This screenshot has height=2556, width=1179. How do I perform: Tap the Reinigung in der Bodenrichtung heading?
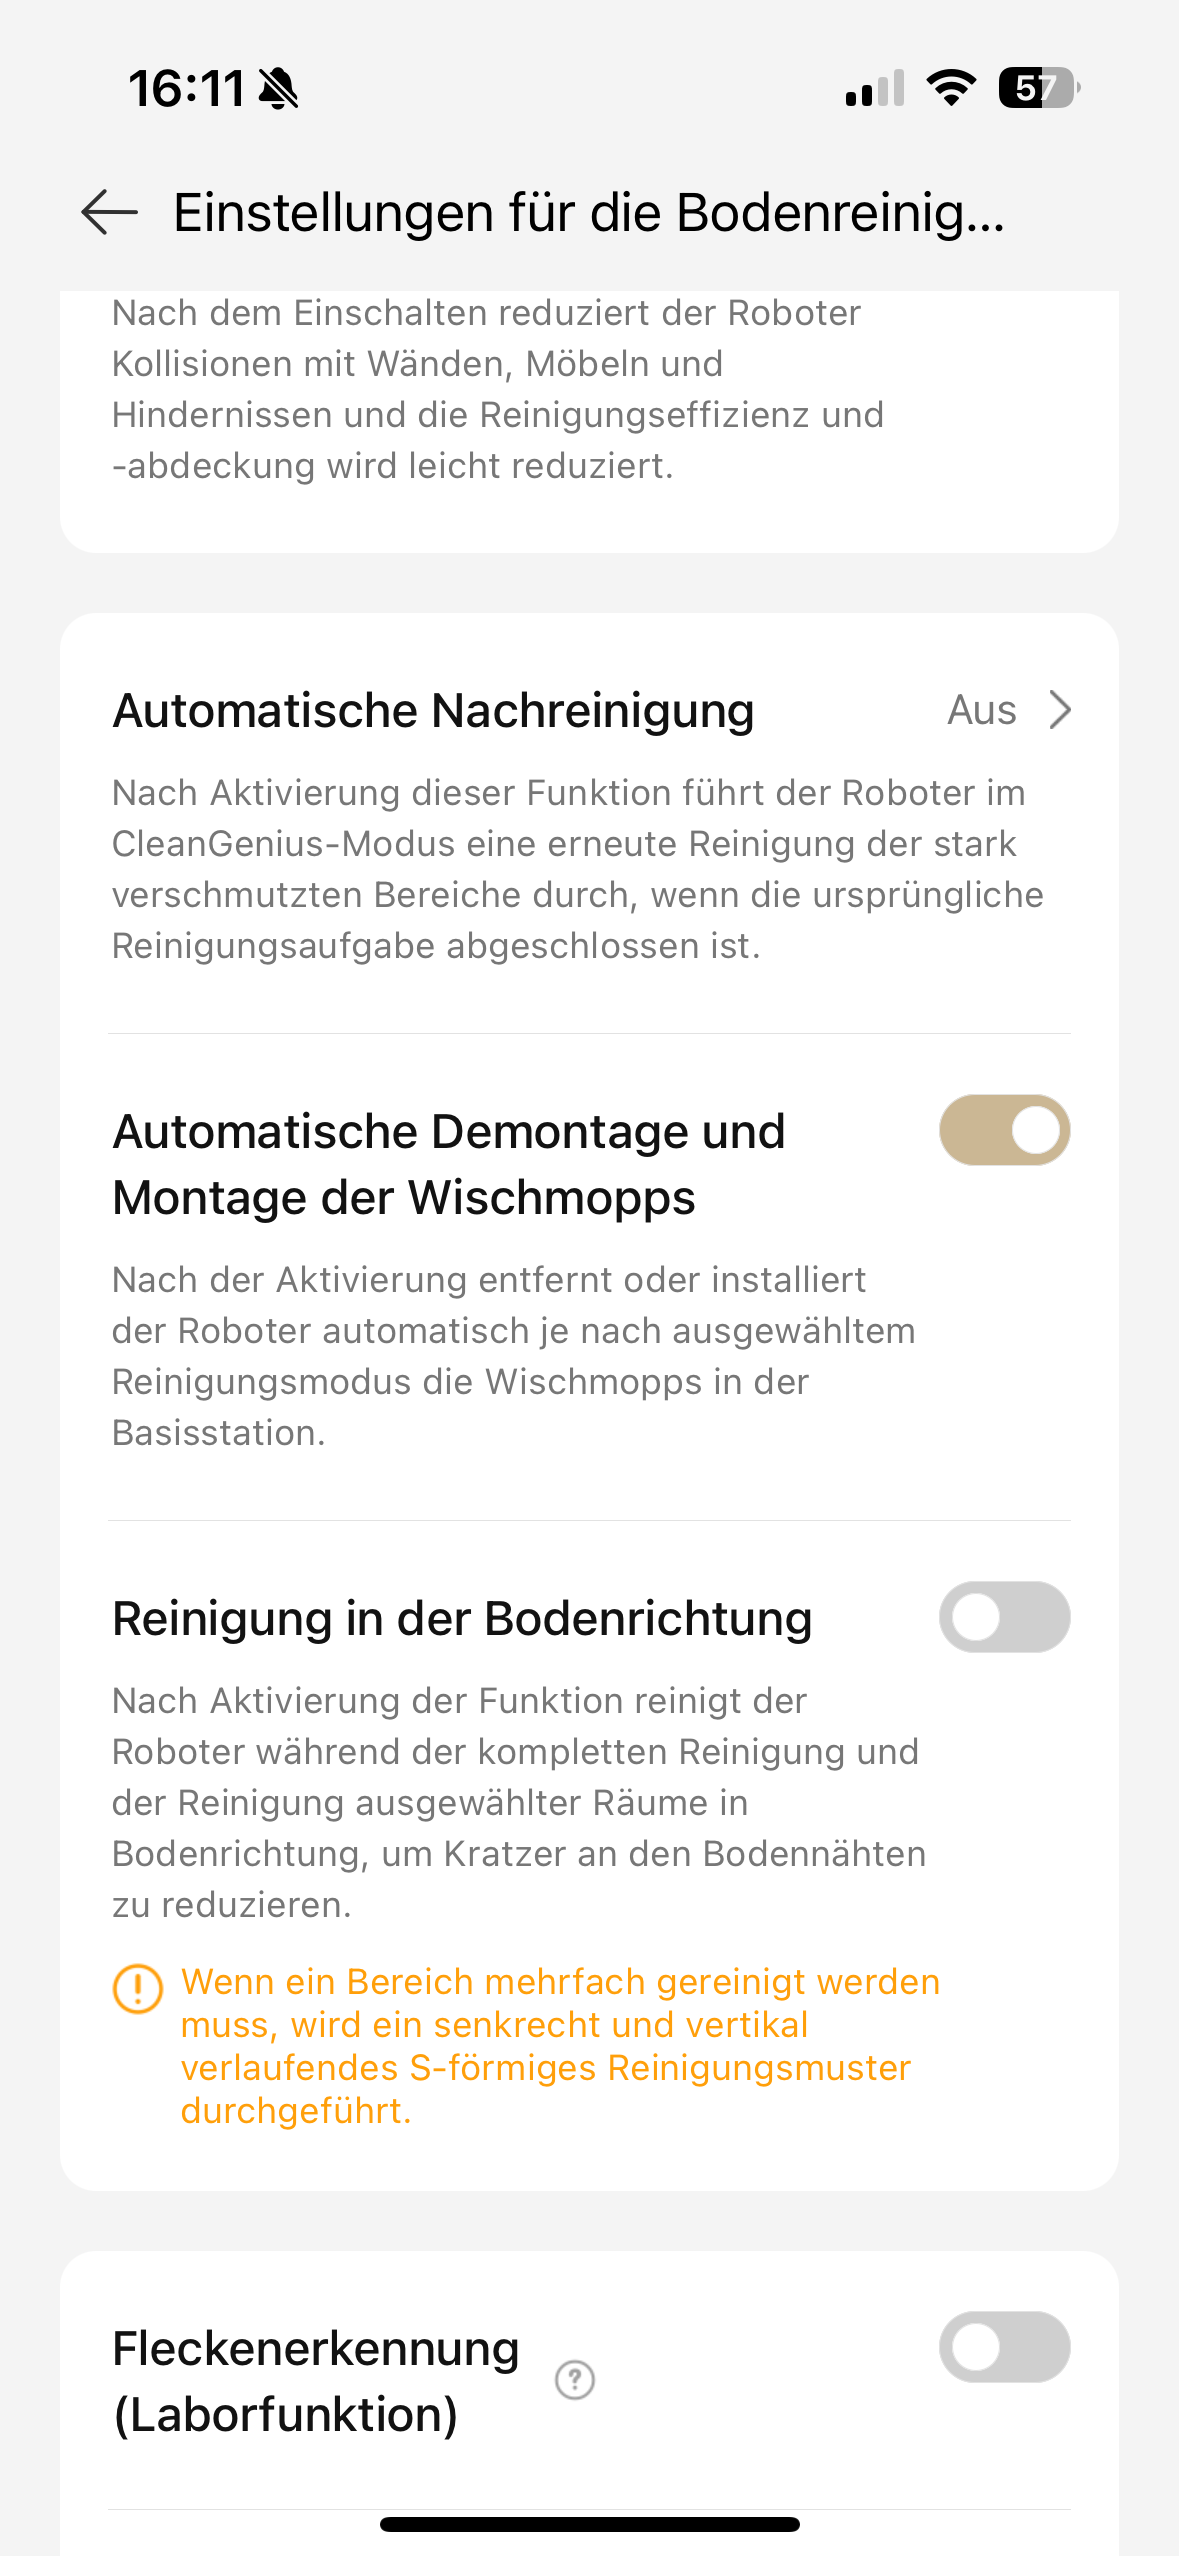click(462, 1618)
